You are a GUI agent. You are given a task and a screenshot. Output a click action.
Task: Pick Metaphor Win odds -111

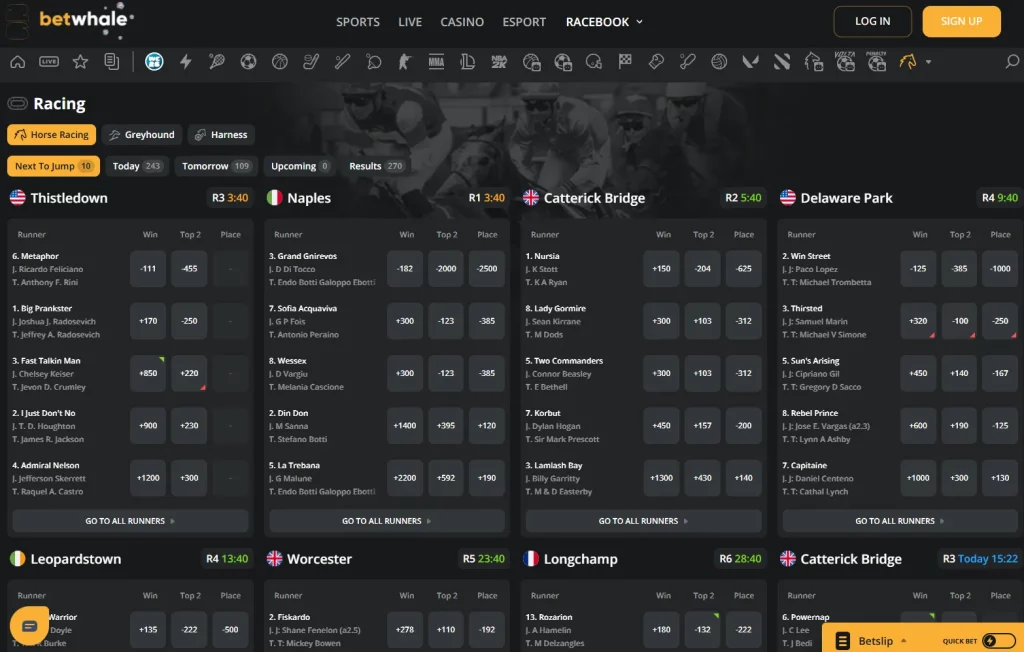click(148, 269)
